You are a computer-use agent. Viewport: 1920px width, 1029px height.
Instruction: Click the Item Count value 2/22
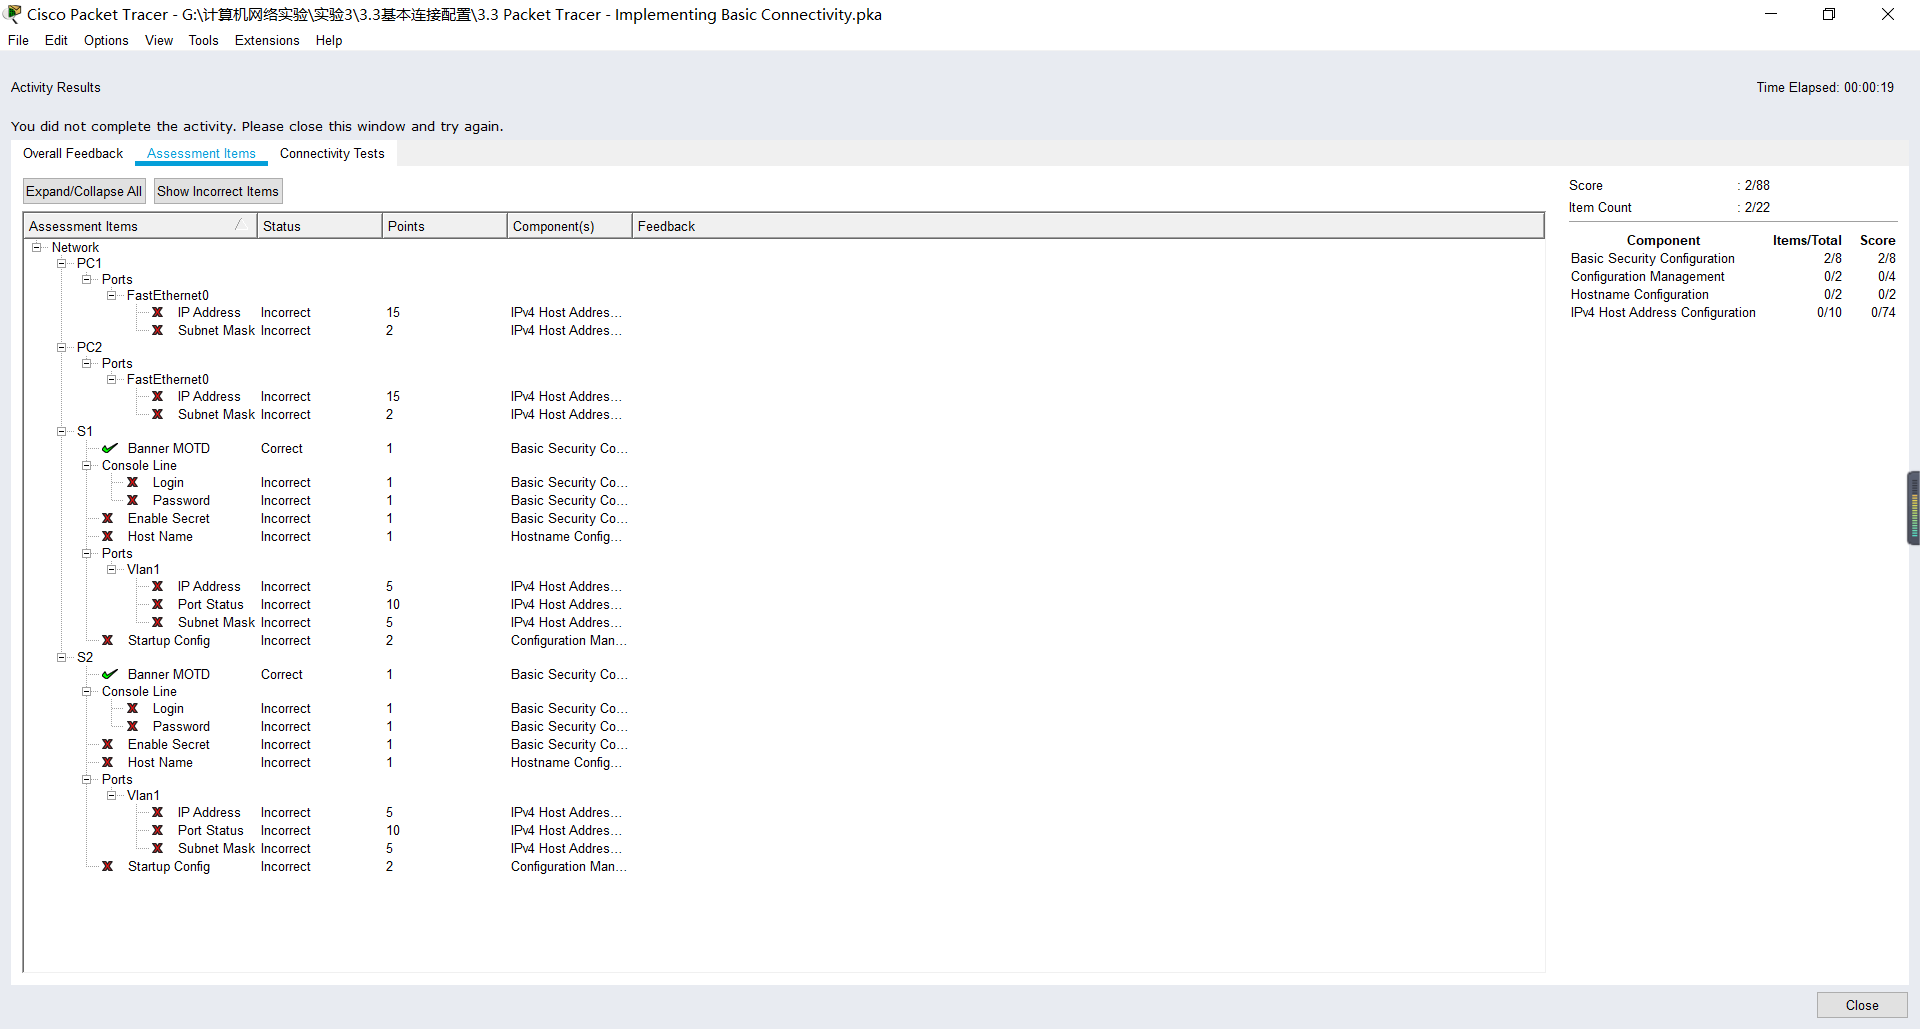pyautogui.click(x=1757, y=208)
